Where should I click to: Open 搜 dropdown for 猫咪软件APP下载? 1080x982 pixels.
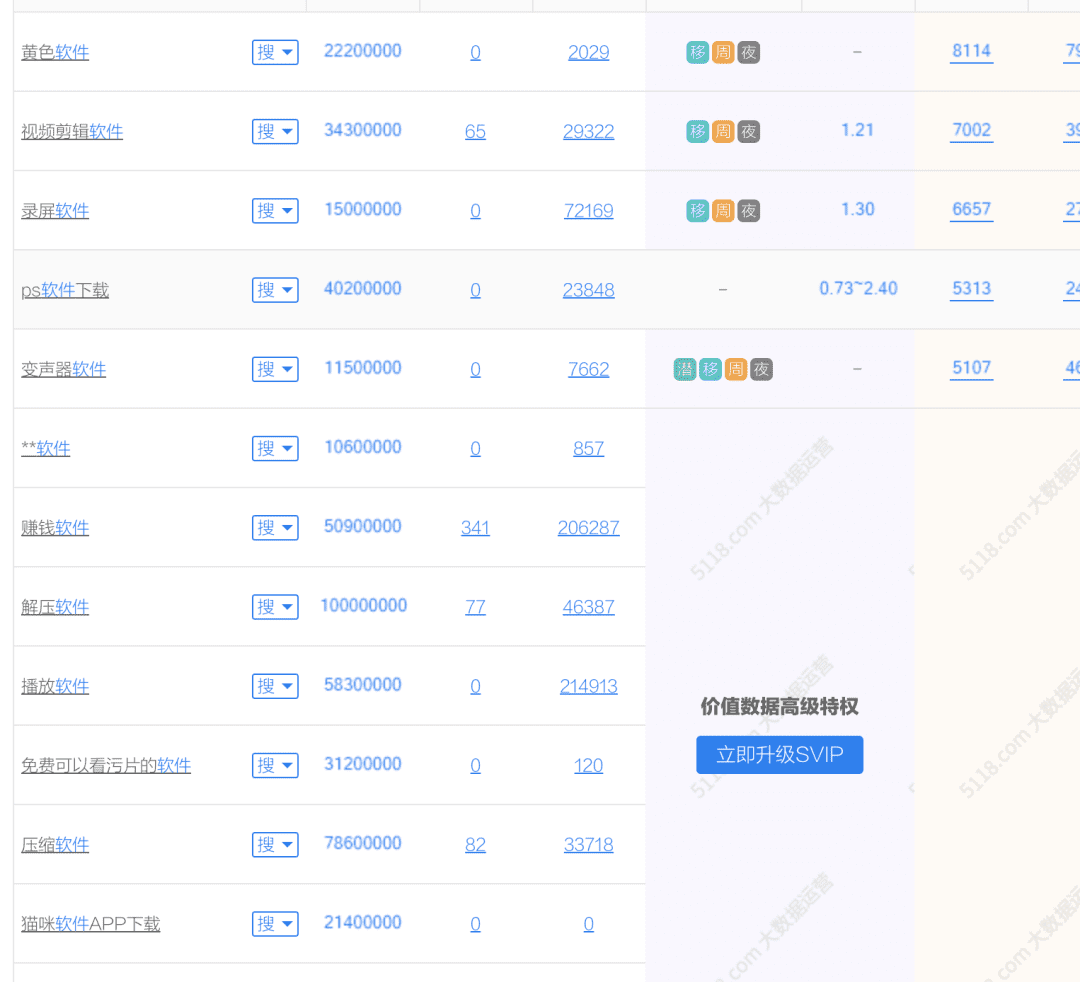pyautogui.click(x=275, y=923)
